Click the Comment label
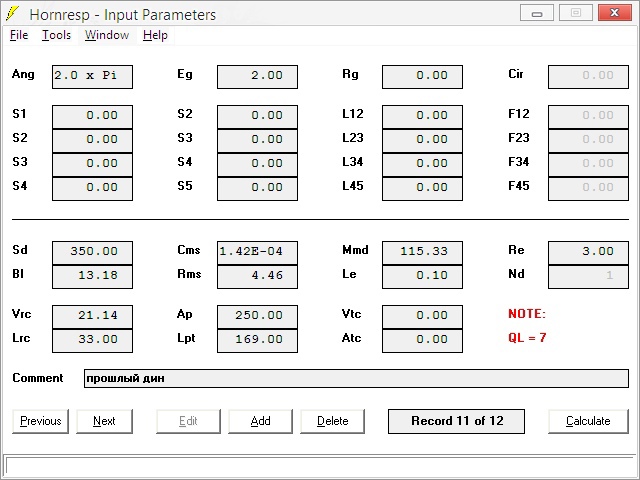 38,378
